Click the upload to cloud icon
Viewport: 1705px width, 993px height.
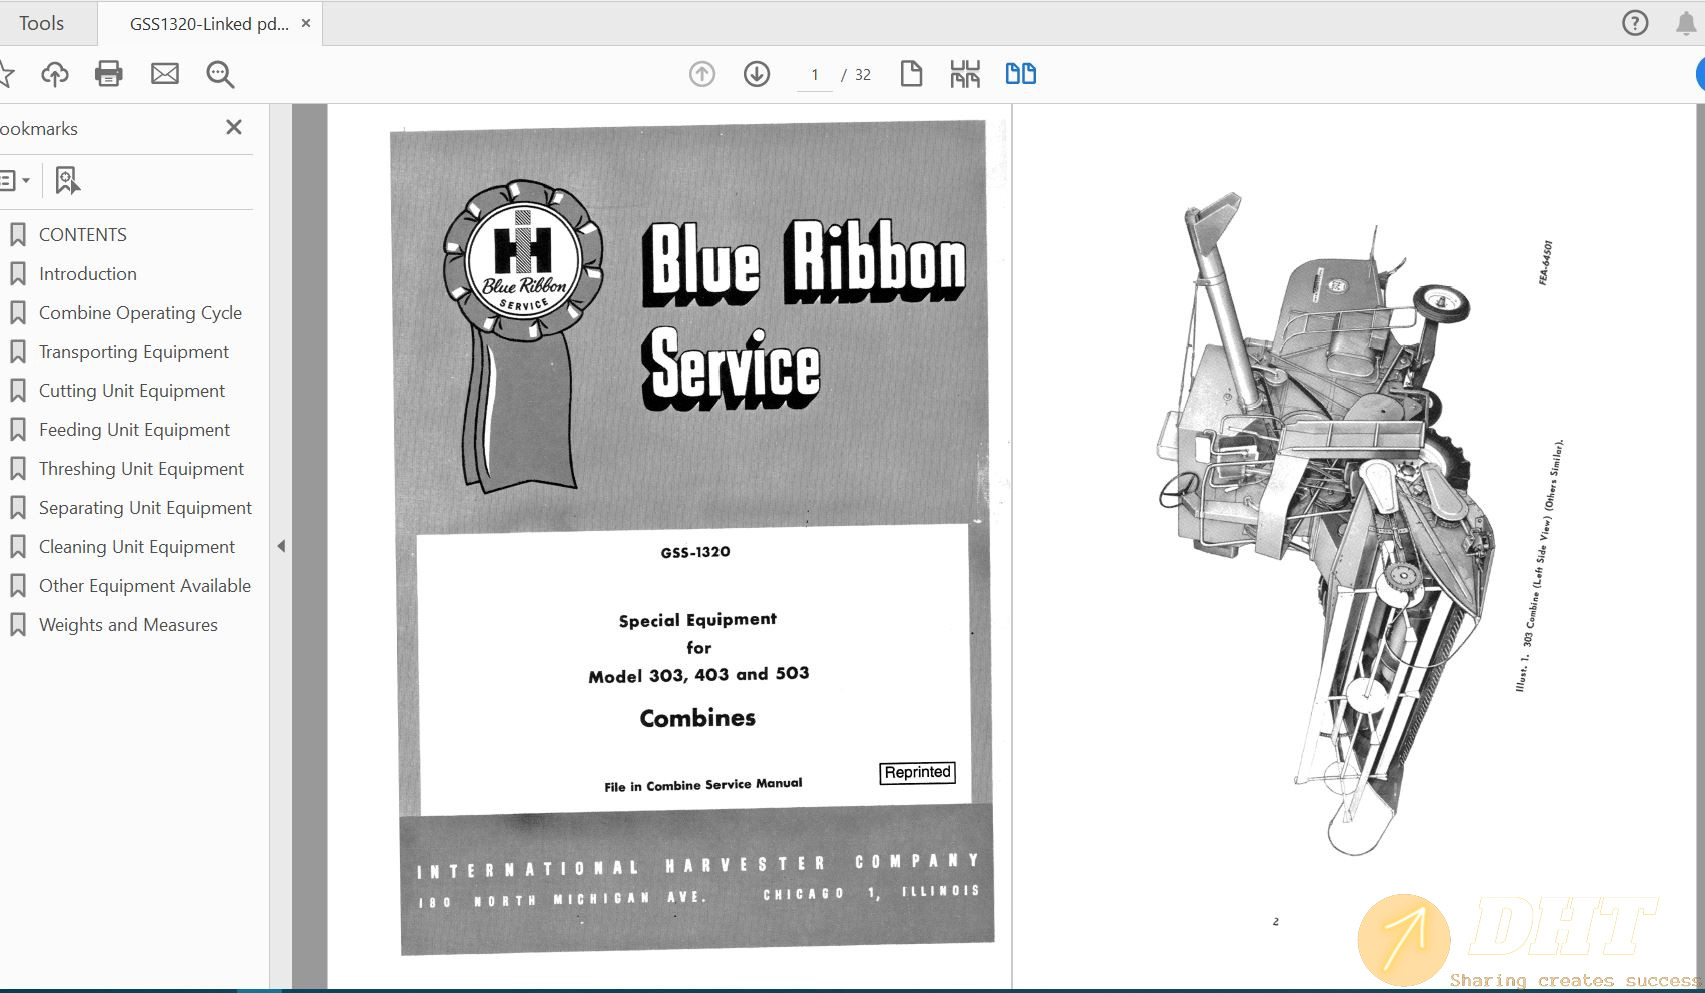[55, 74]
